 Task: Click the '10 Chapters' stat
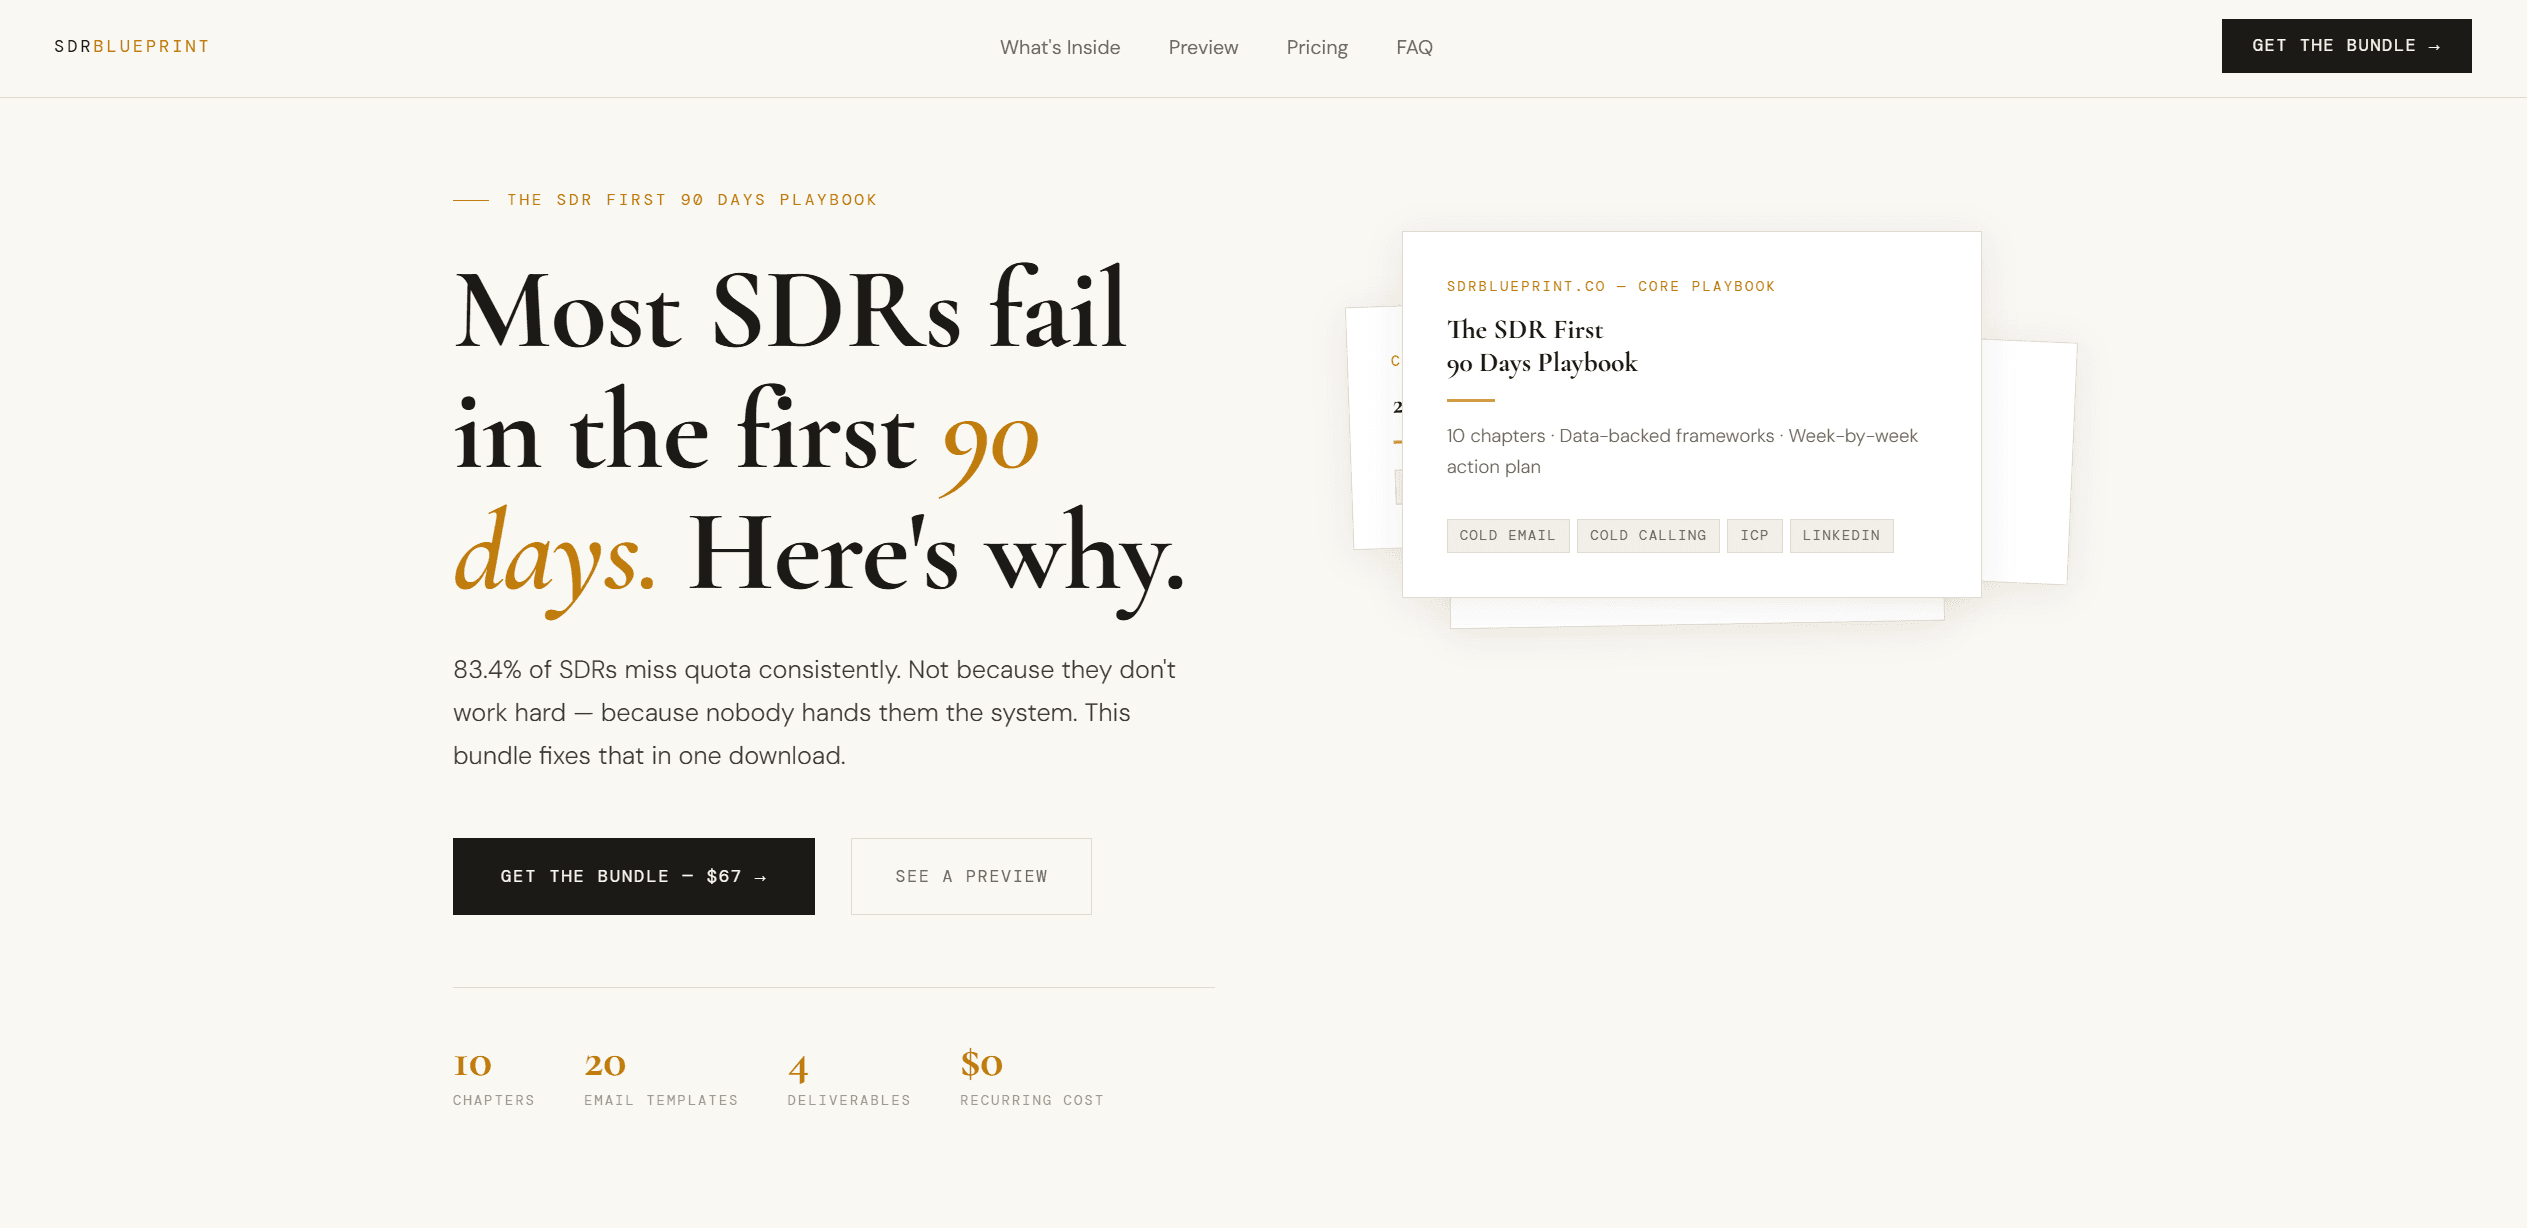[x=493, y=1077]
